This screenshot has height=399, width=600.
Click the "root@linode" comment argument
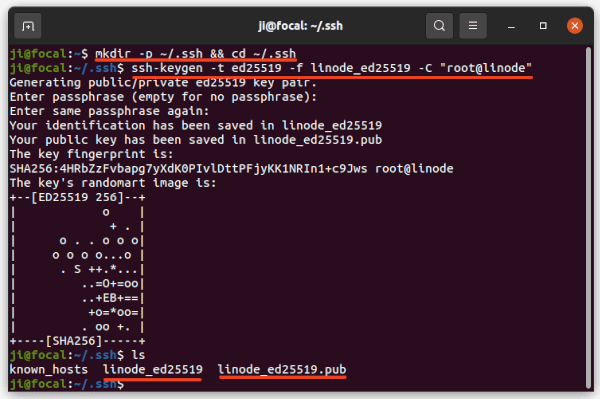pos(486,68)
